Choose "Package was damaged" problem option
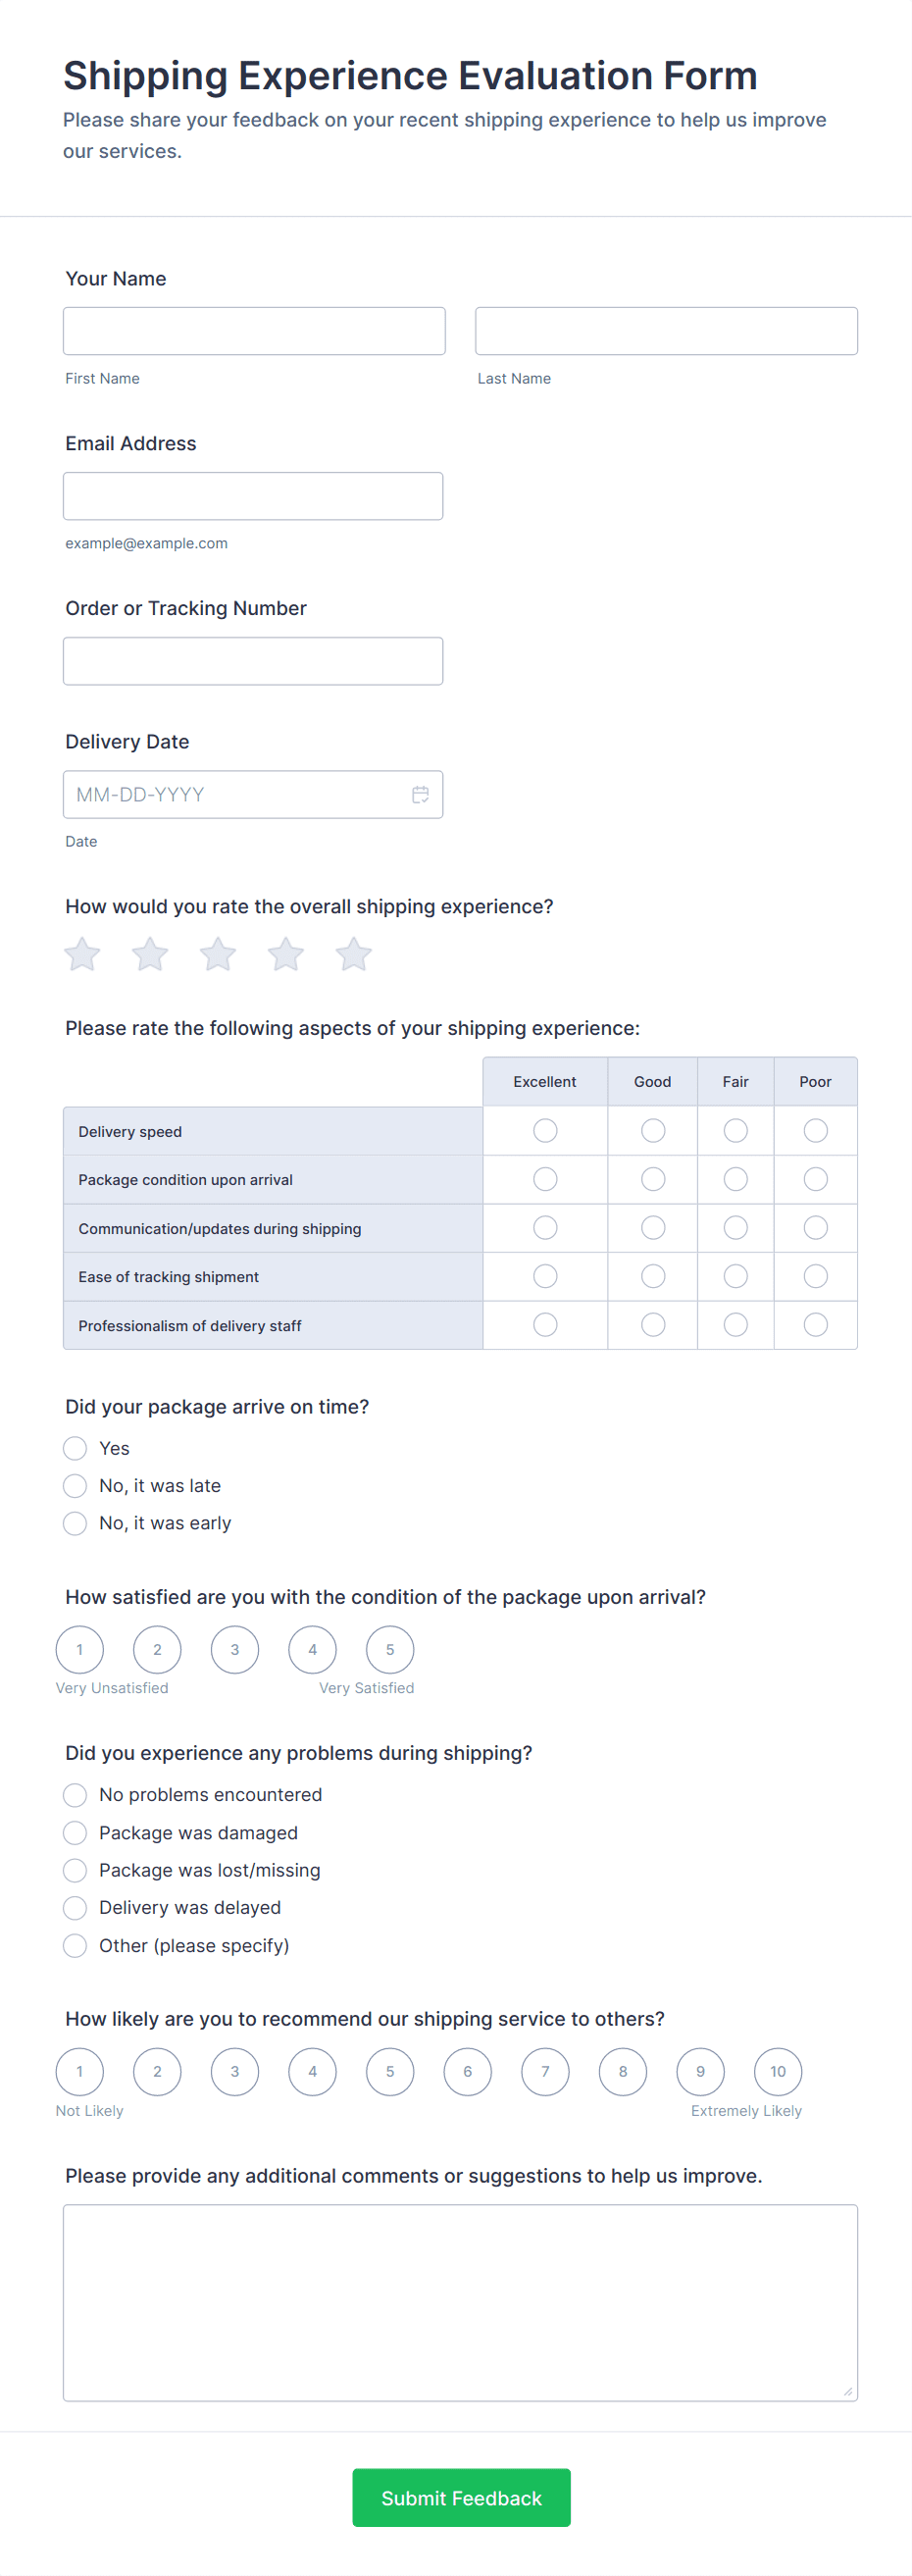This screenshot has width=912, height=2576. tap(75, 1833)
